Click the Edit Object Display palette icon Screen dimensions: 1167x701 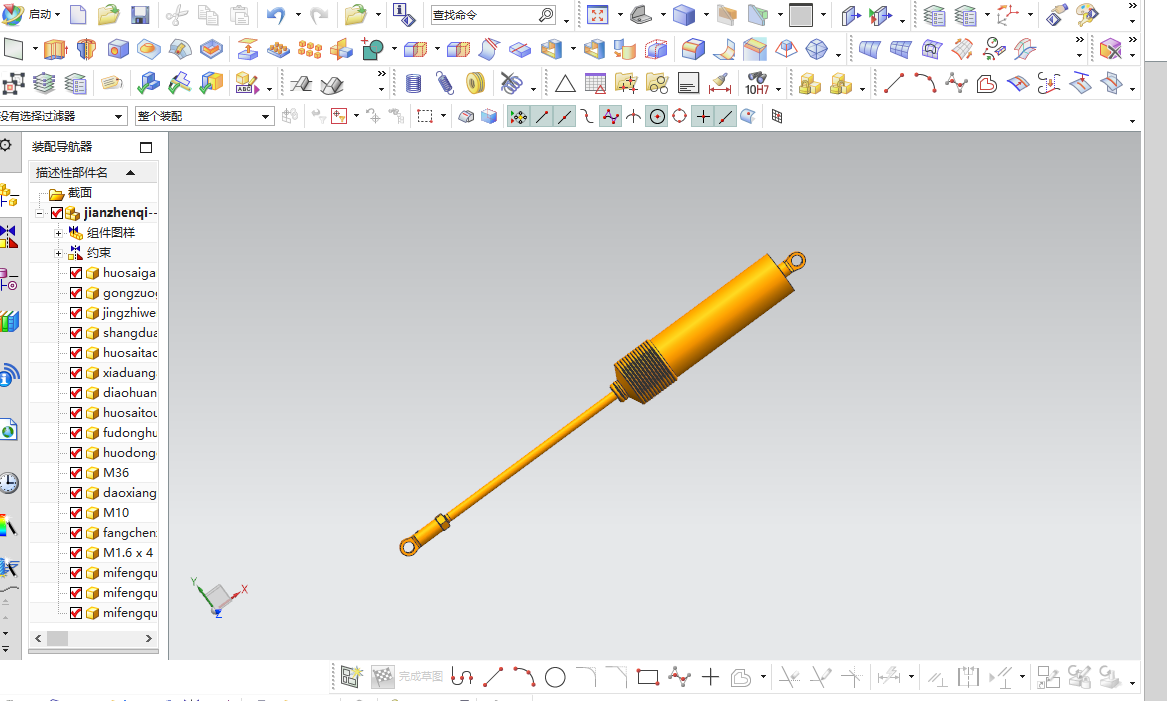click(1087, 14)
